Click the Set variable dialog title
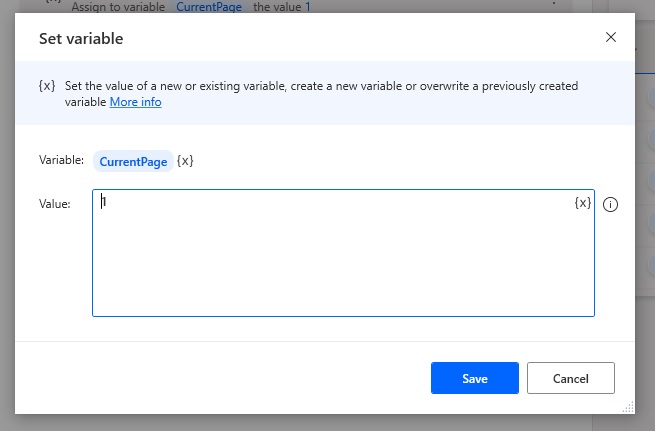This screenshot has height=431, width=655. coord(81,38)
